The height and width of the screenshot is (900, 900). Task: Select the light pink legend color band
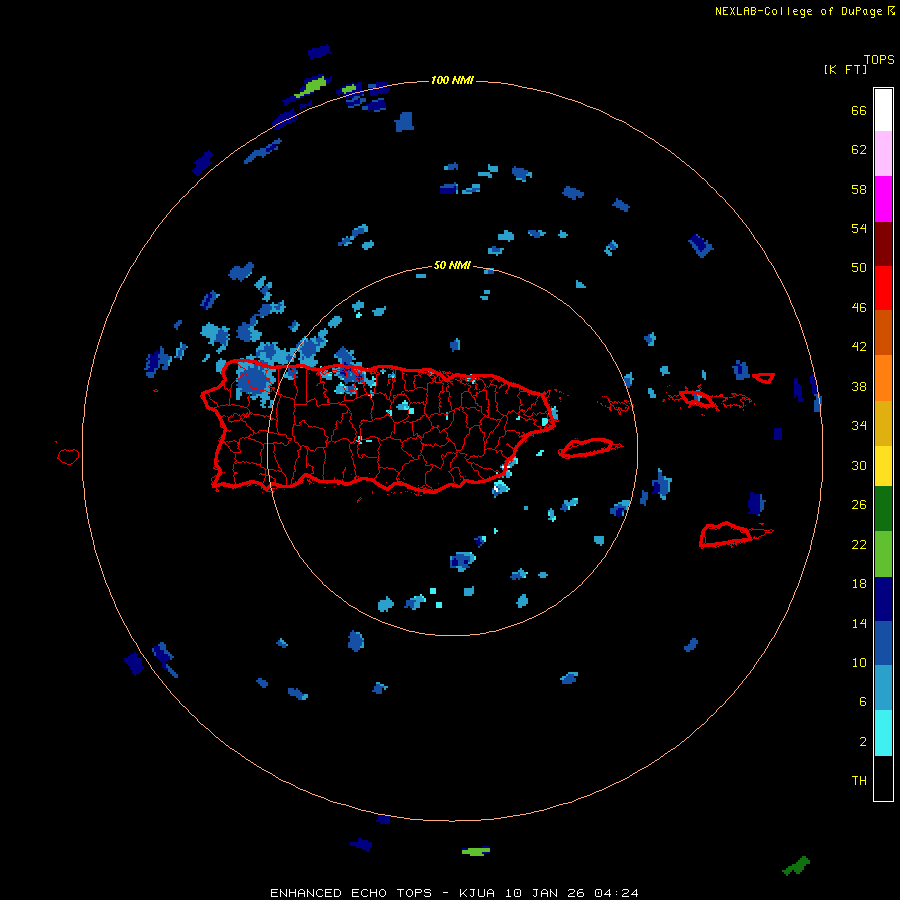(x=883, y=154)
